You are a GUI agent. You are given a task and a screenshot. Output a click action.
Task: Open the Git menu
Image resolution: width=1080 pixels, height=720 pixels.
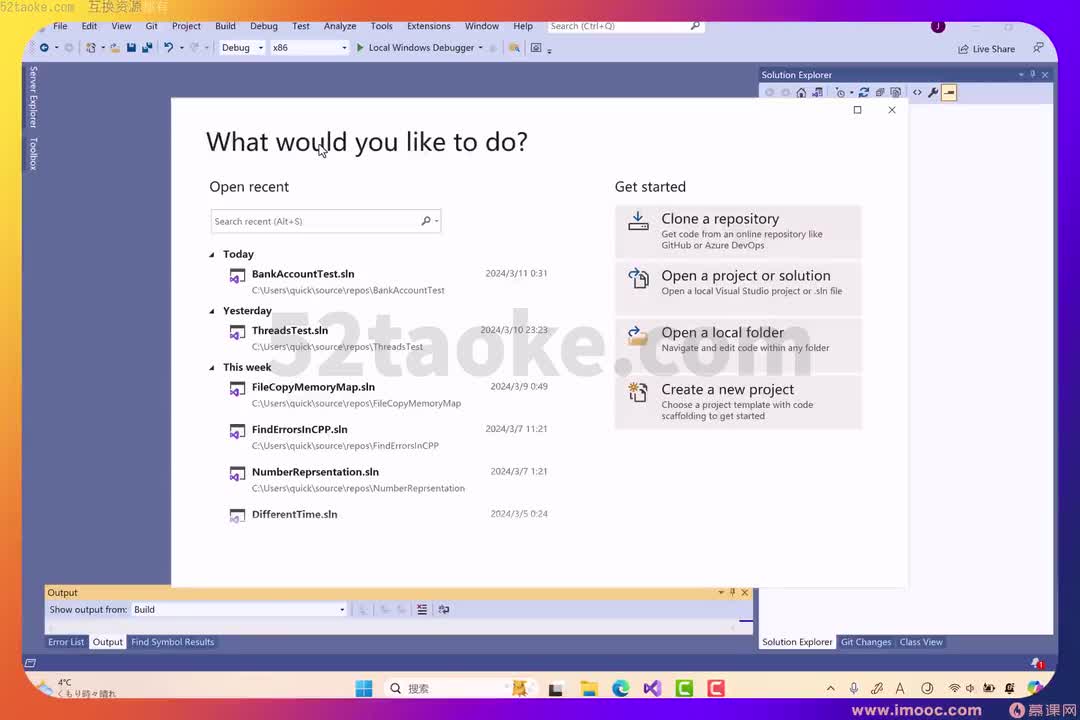point(152,26)
